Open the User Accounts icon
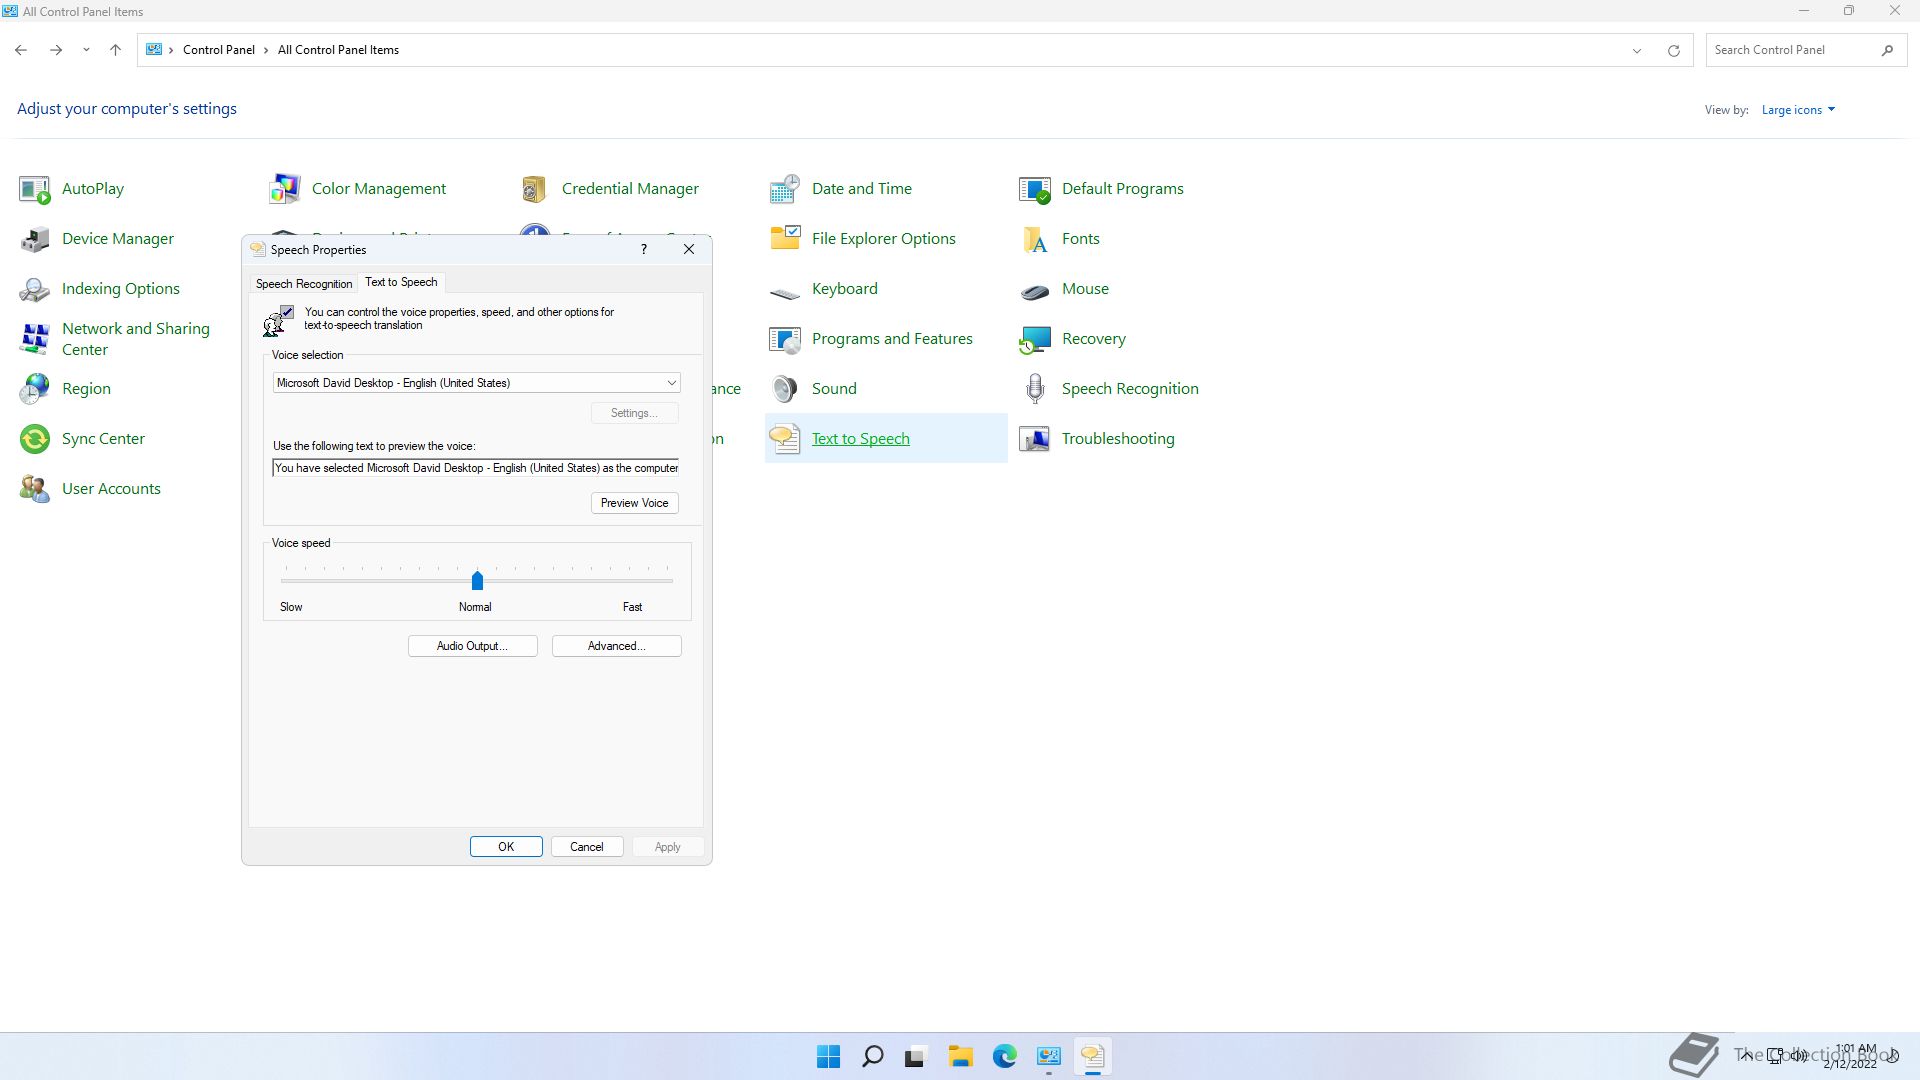 click(x=35, y=489)
